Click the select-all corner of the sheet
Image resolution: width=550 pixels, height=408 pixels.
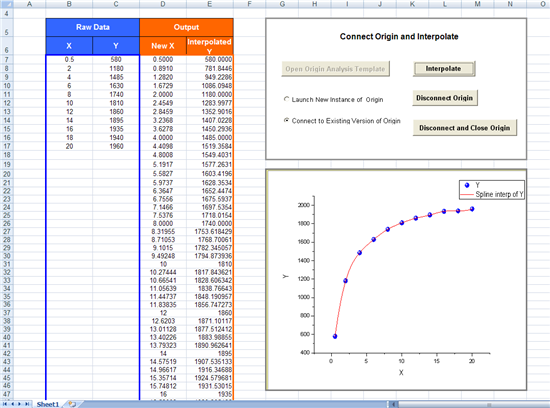coord(7,4)
